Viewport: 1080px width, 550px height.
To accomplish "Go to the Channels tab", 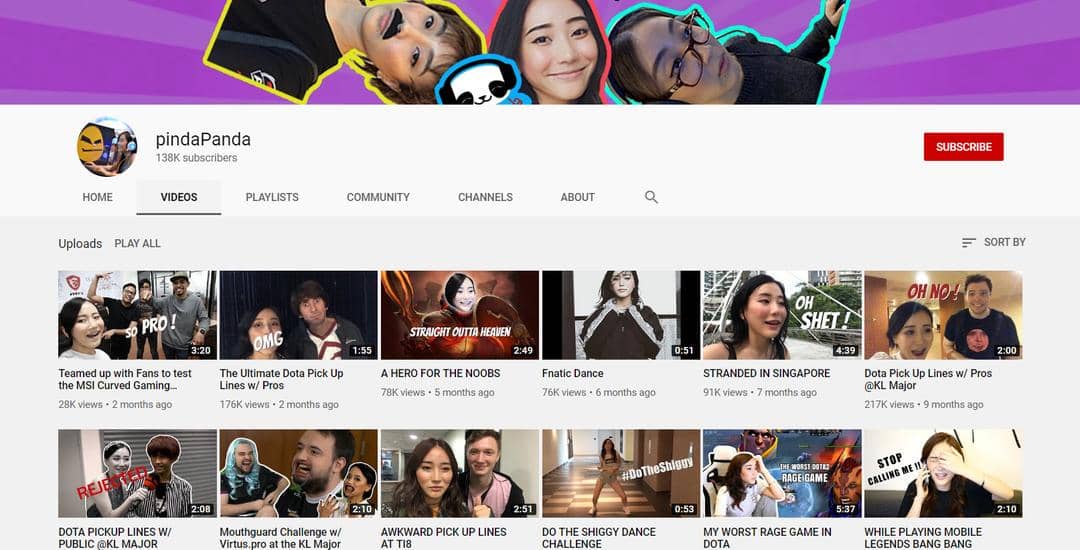I will (485, 197).
